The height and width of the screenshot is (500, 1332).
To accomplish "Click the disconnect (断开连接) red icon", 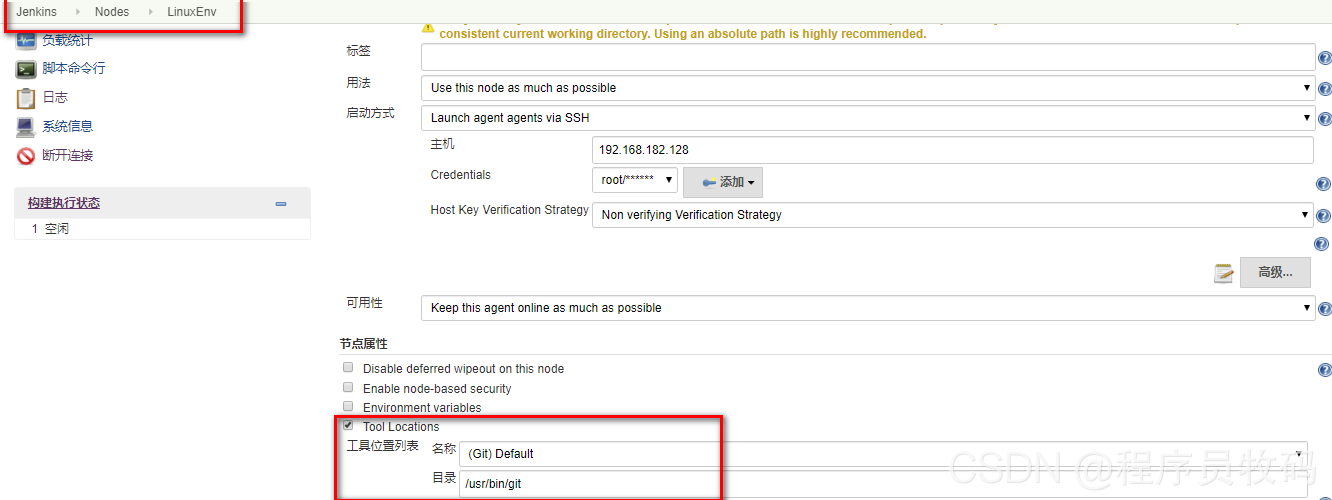I will 26,156.
